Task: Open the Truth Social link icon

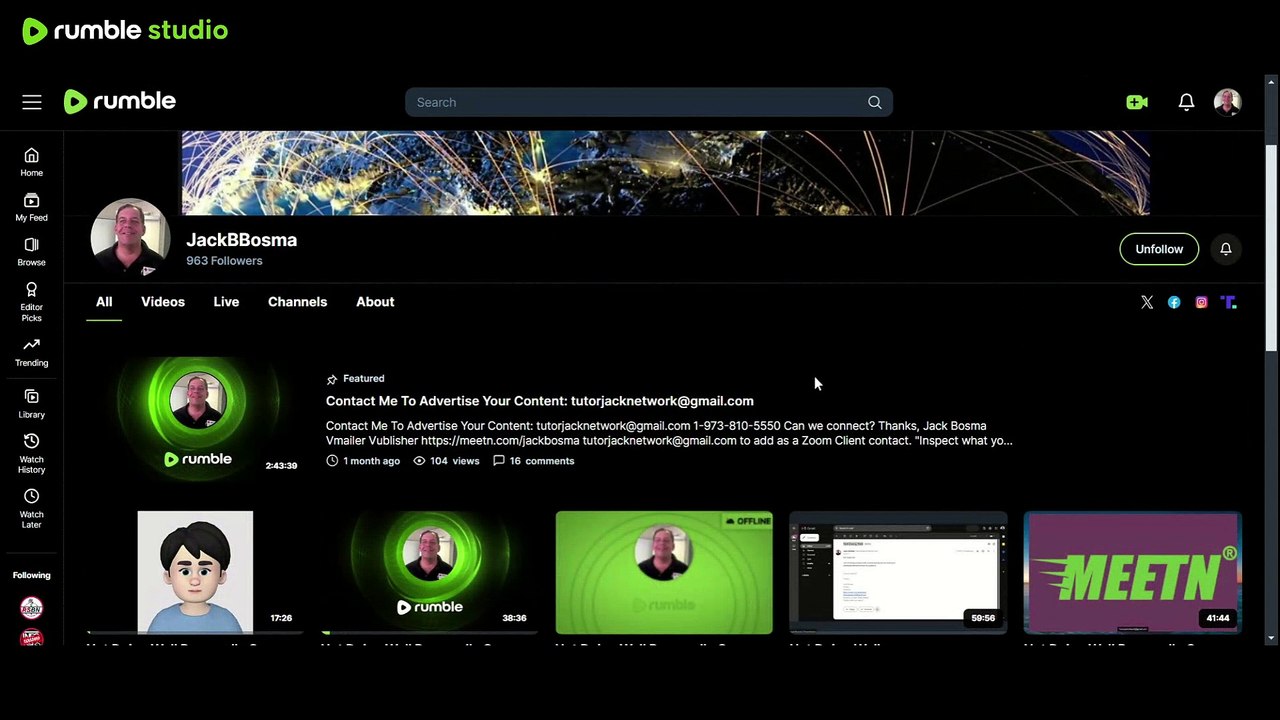Action: click(1229, 302)
